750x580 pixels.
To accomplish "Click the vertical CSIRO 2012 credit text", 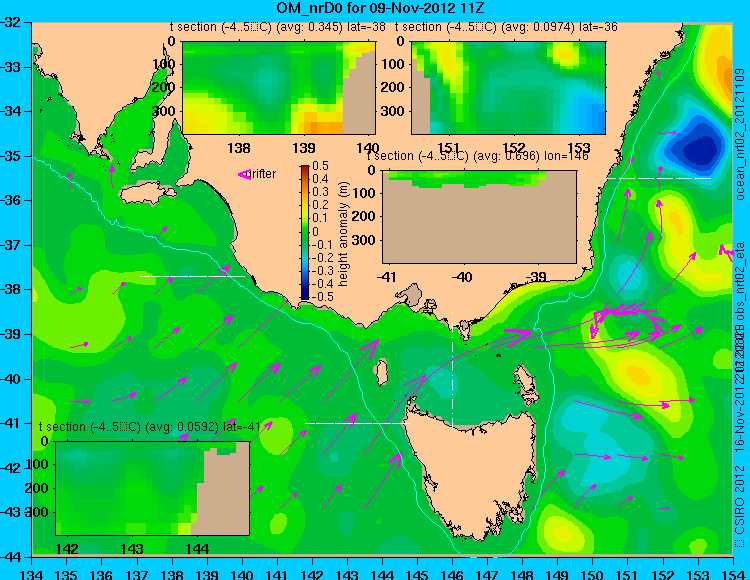I will click(x=740, y=505).
